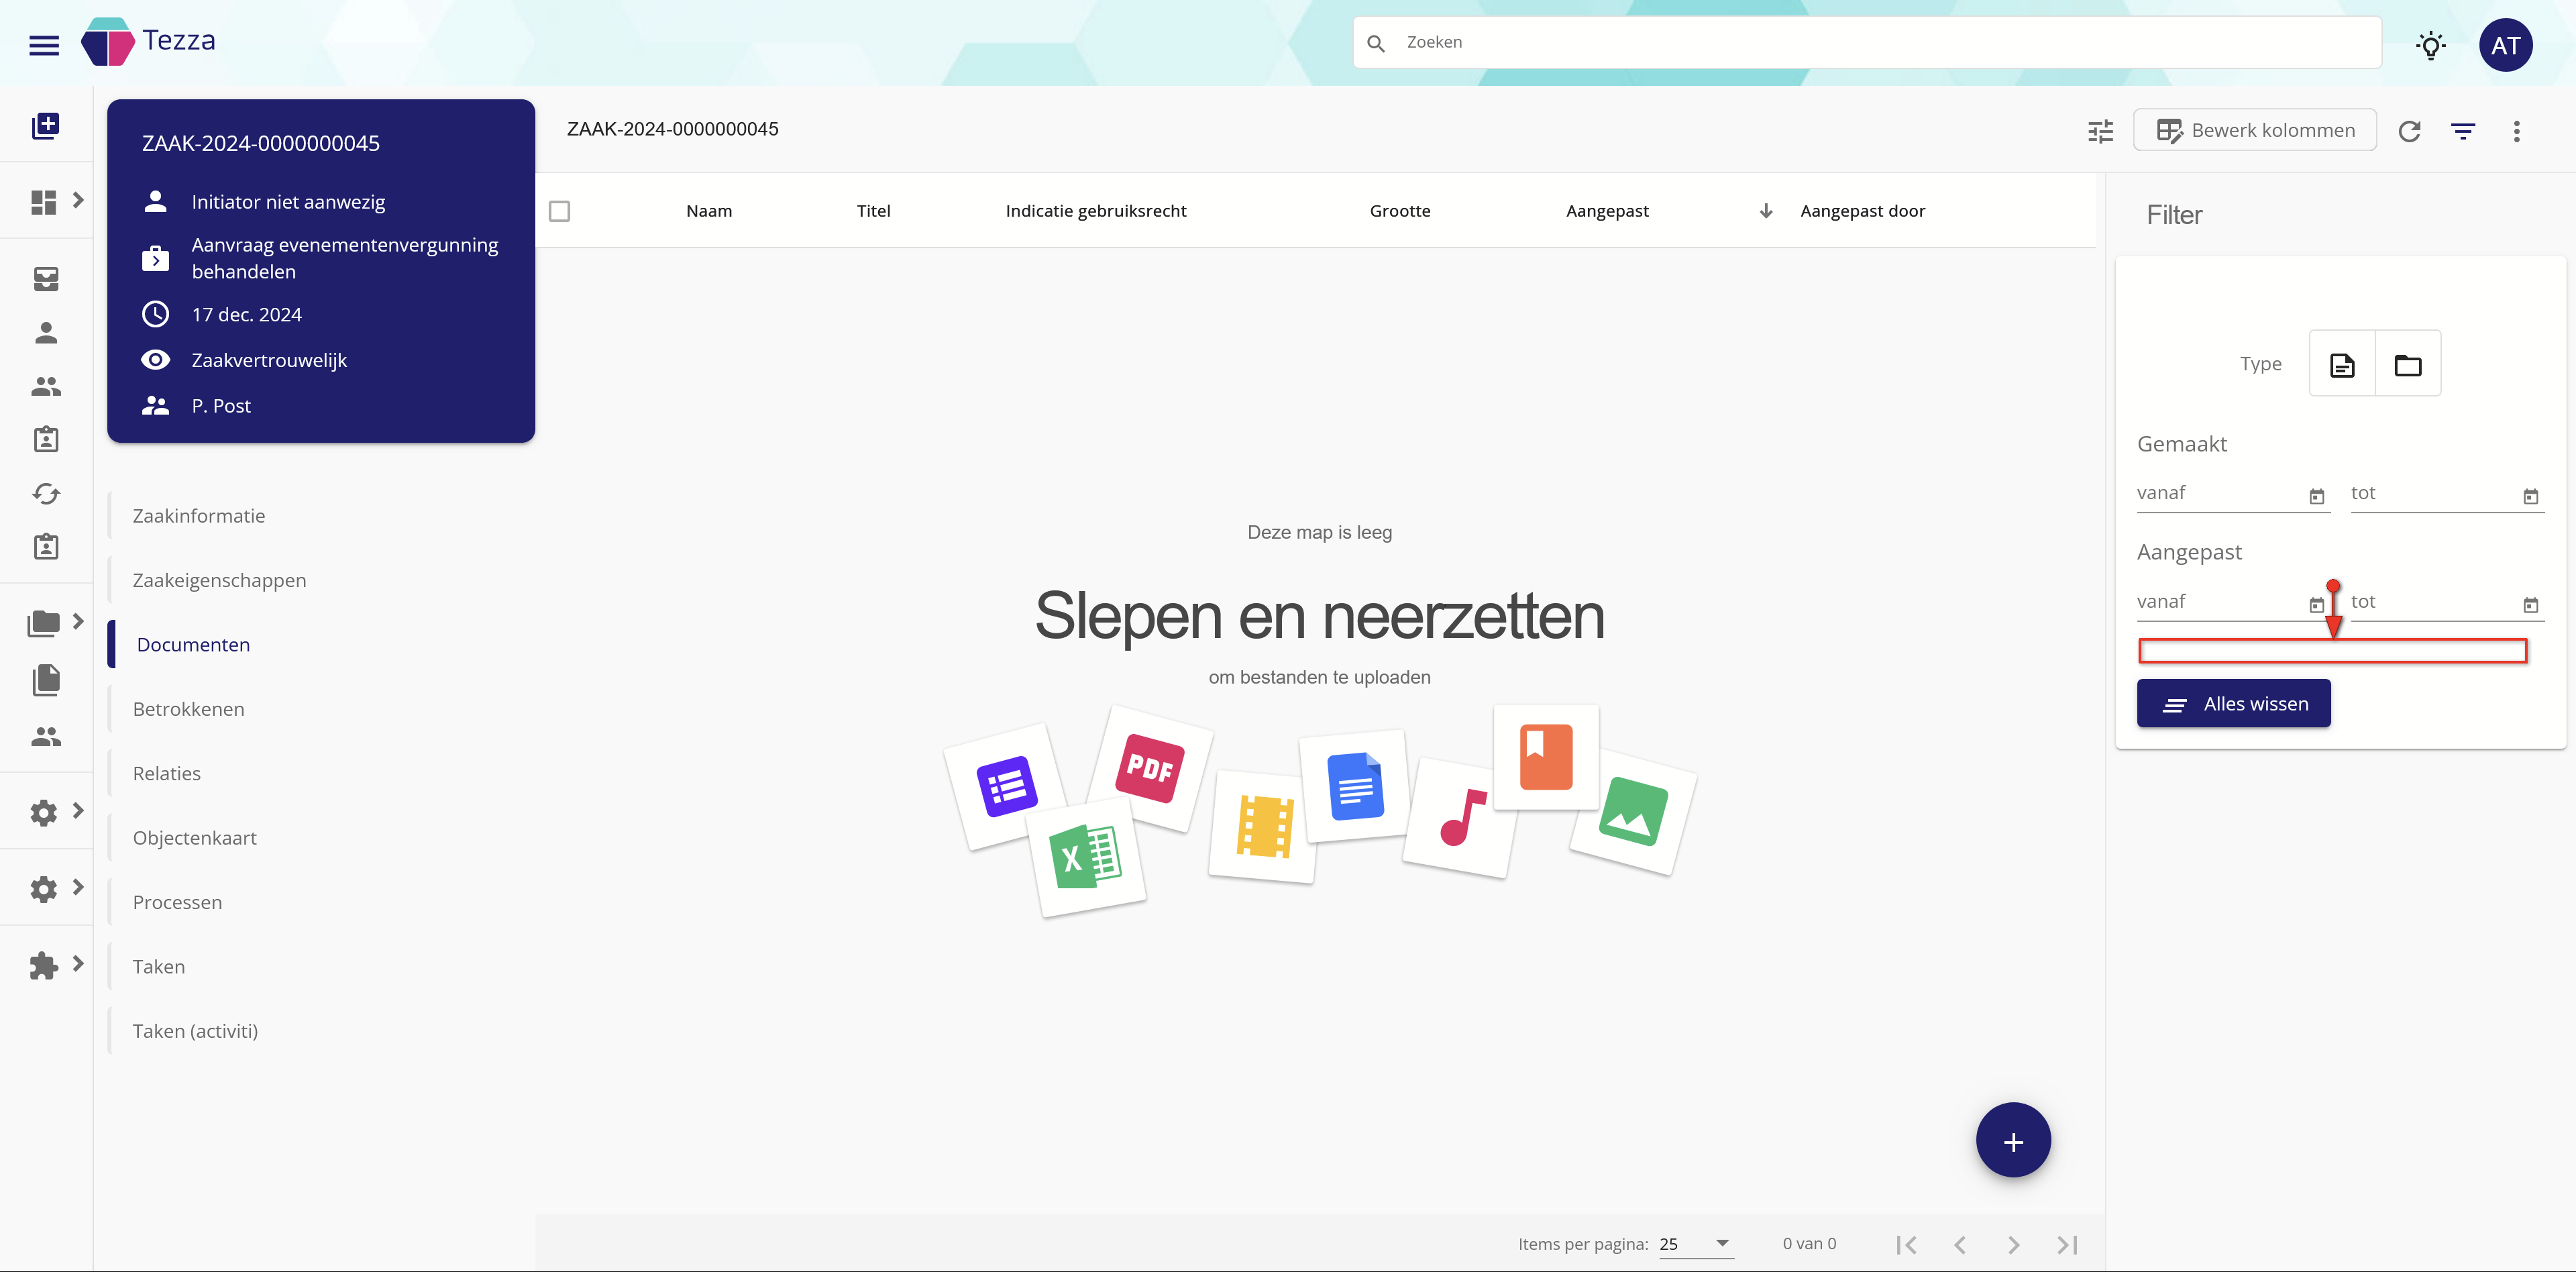Open the AT user avatar menu
Image resolution: width=2576 pixels, height=1272 pixels.
2505,45
